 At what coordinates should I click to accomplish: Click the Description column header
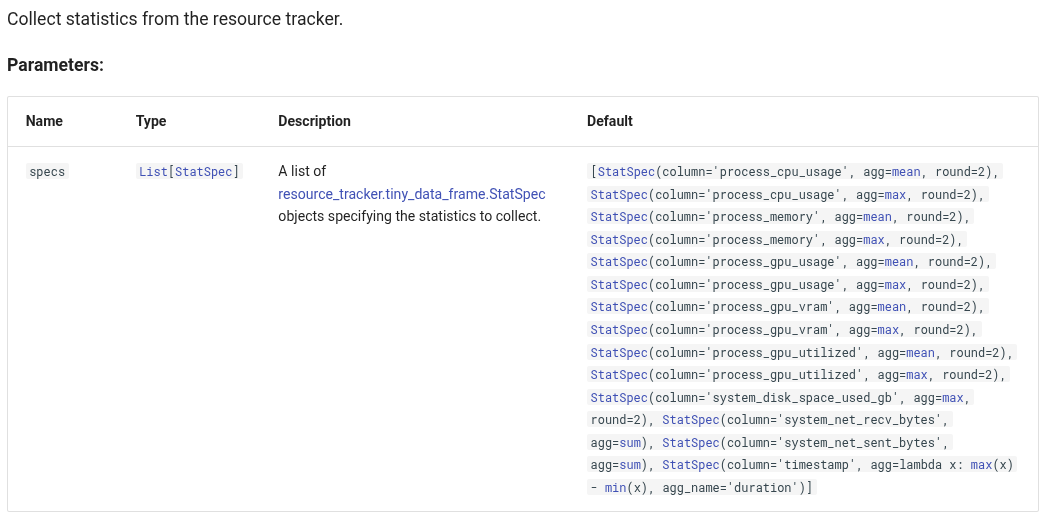(x=314, y=121)
